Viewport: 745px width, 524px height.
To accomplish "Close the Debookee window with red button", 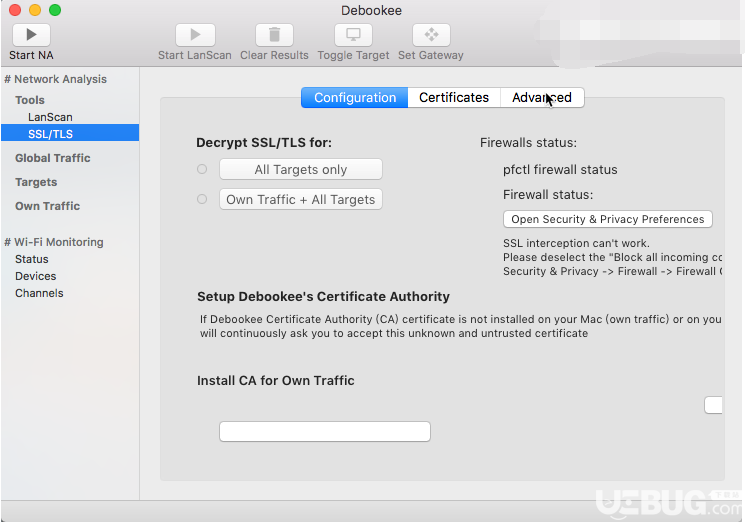I will tap(15, 10).
